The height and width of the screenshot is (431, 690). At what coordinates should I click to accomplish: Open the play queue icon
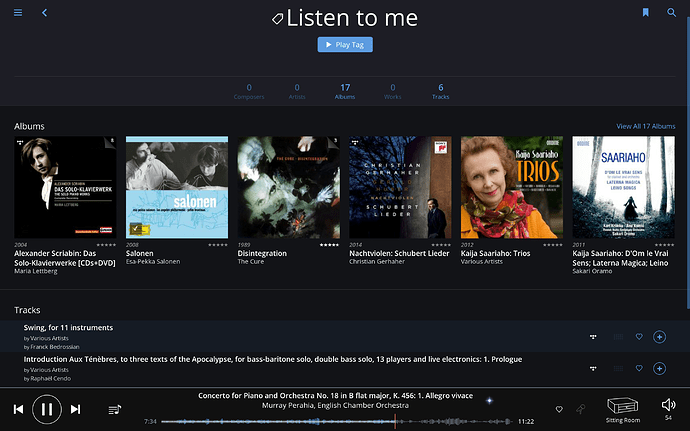click(115, 410)
